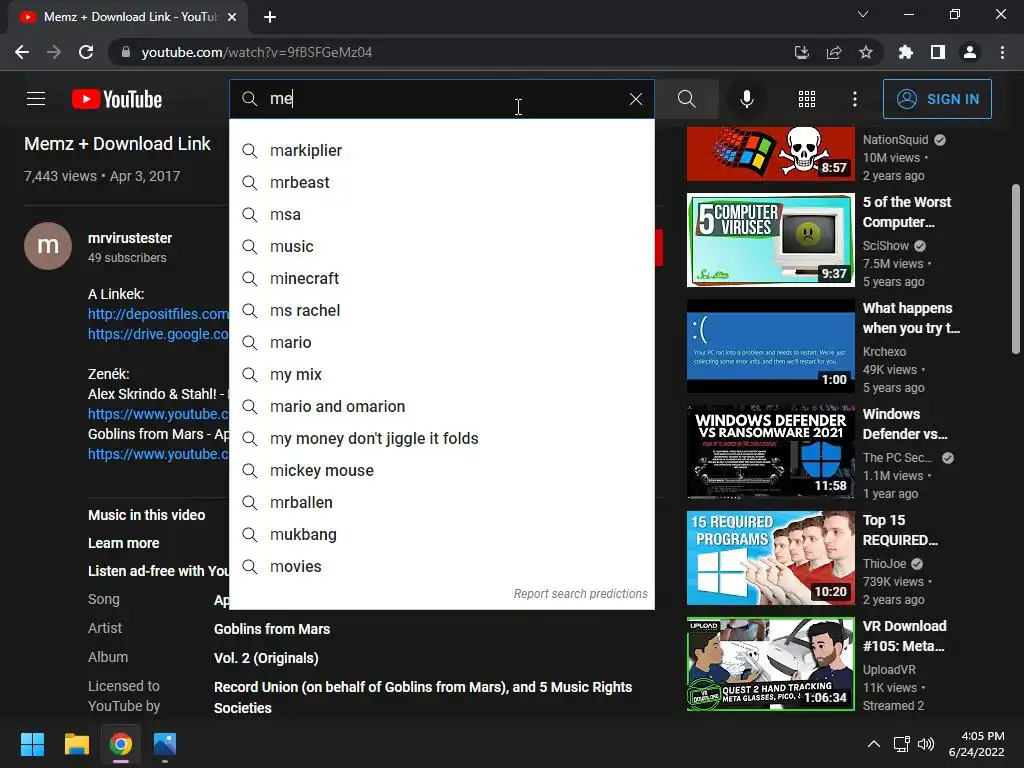
Task: Open the YouTube apps grid
Action: pyautogui.click(x=807, y=99)
